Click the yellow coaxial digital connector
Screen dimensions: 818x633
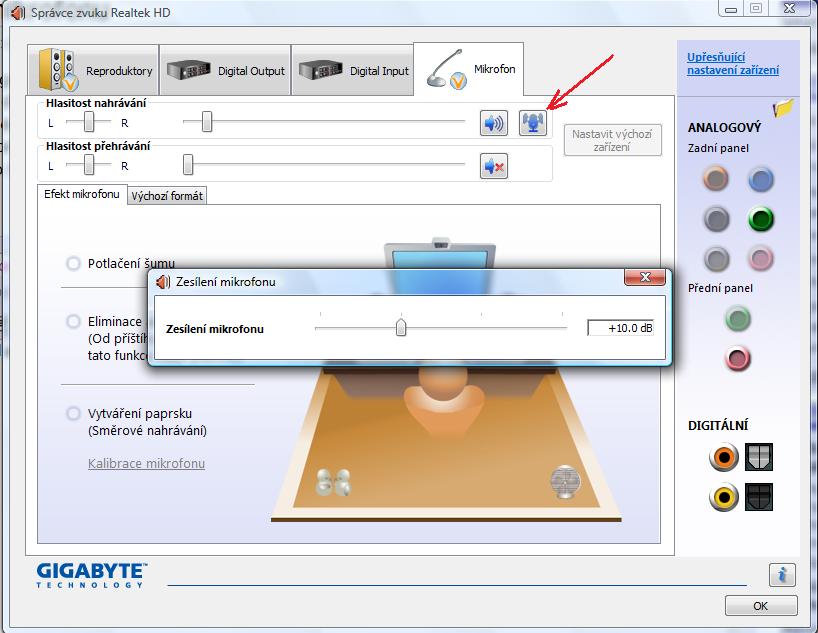[x=724, y=496]
